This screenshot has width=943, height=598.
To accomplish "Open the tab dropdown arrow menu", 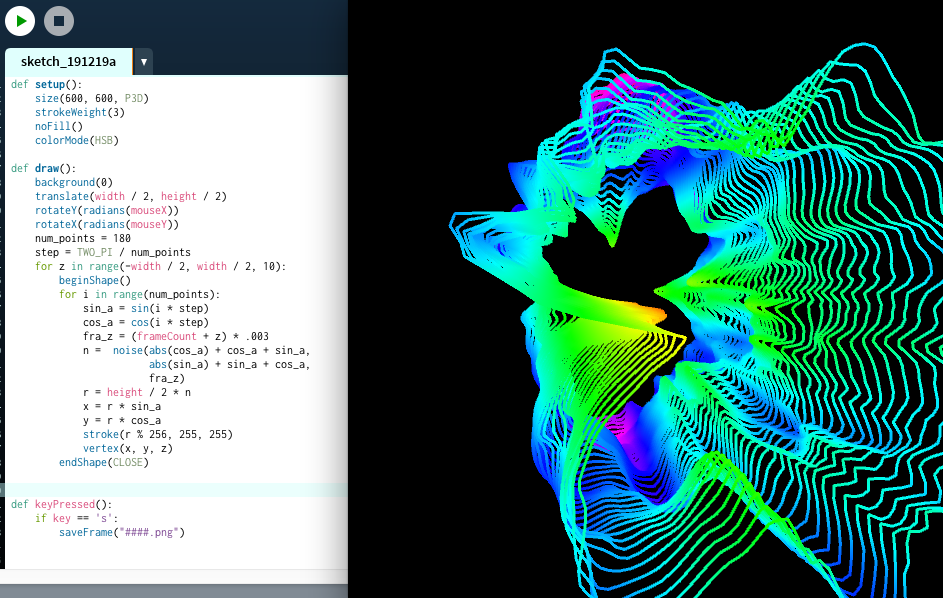I will click(x=144, y=62).
